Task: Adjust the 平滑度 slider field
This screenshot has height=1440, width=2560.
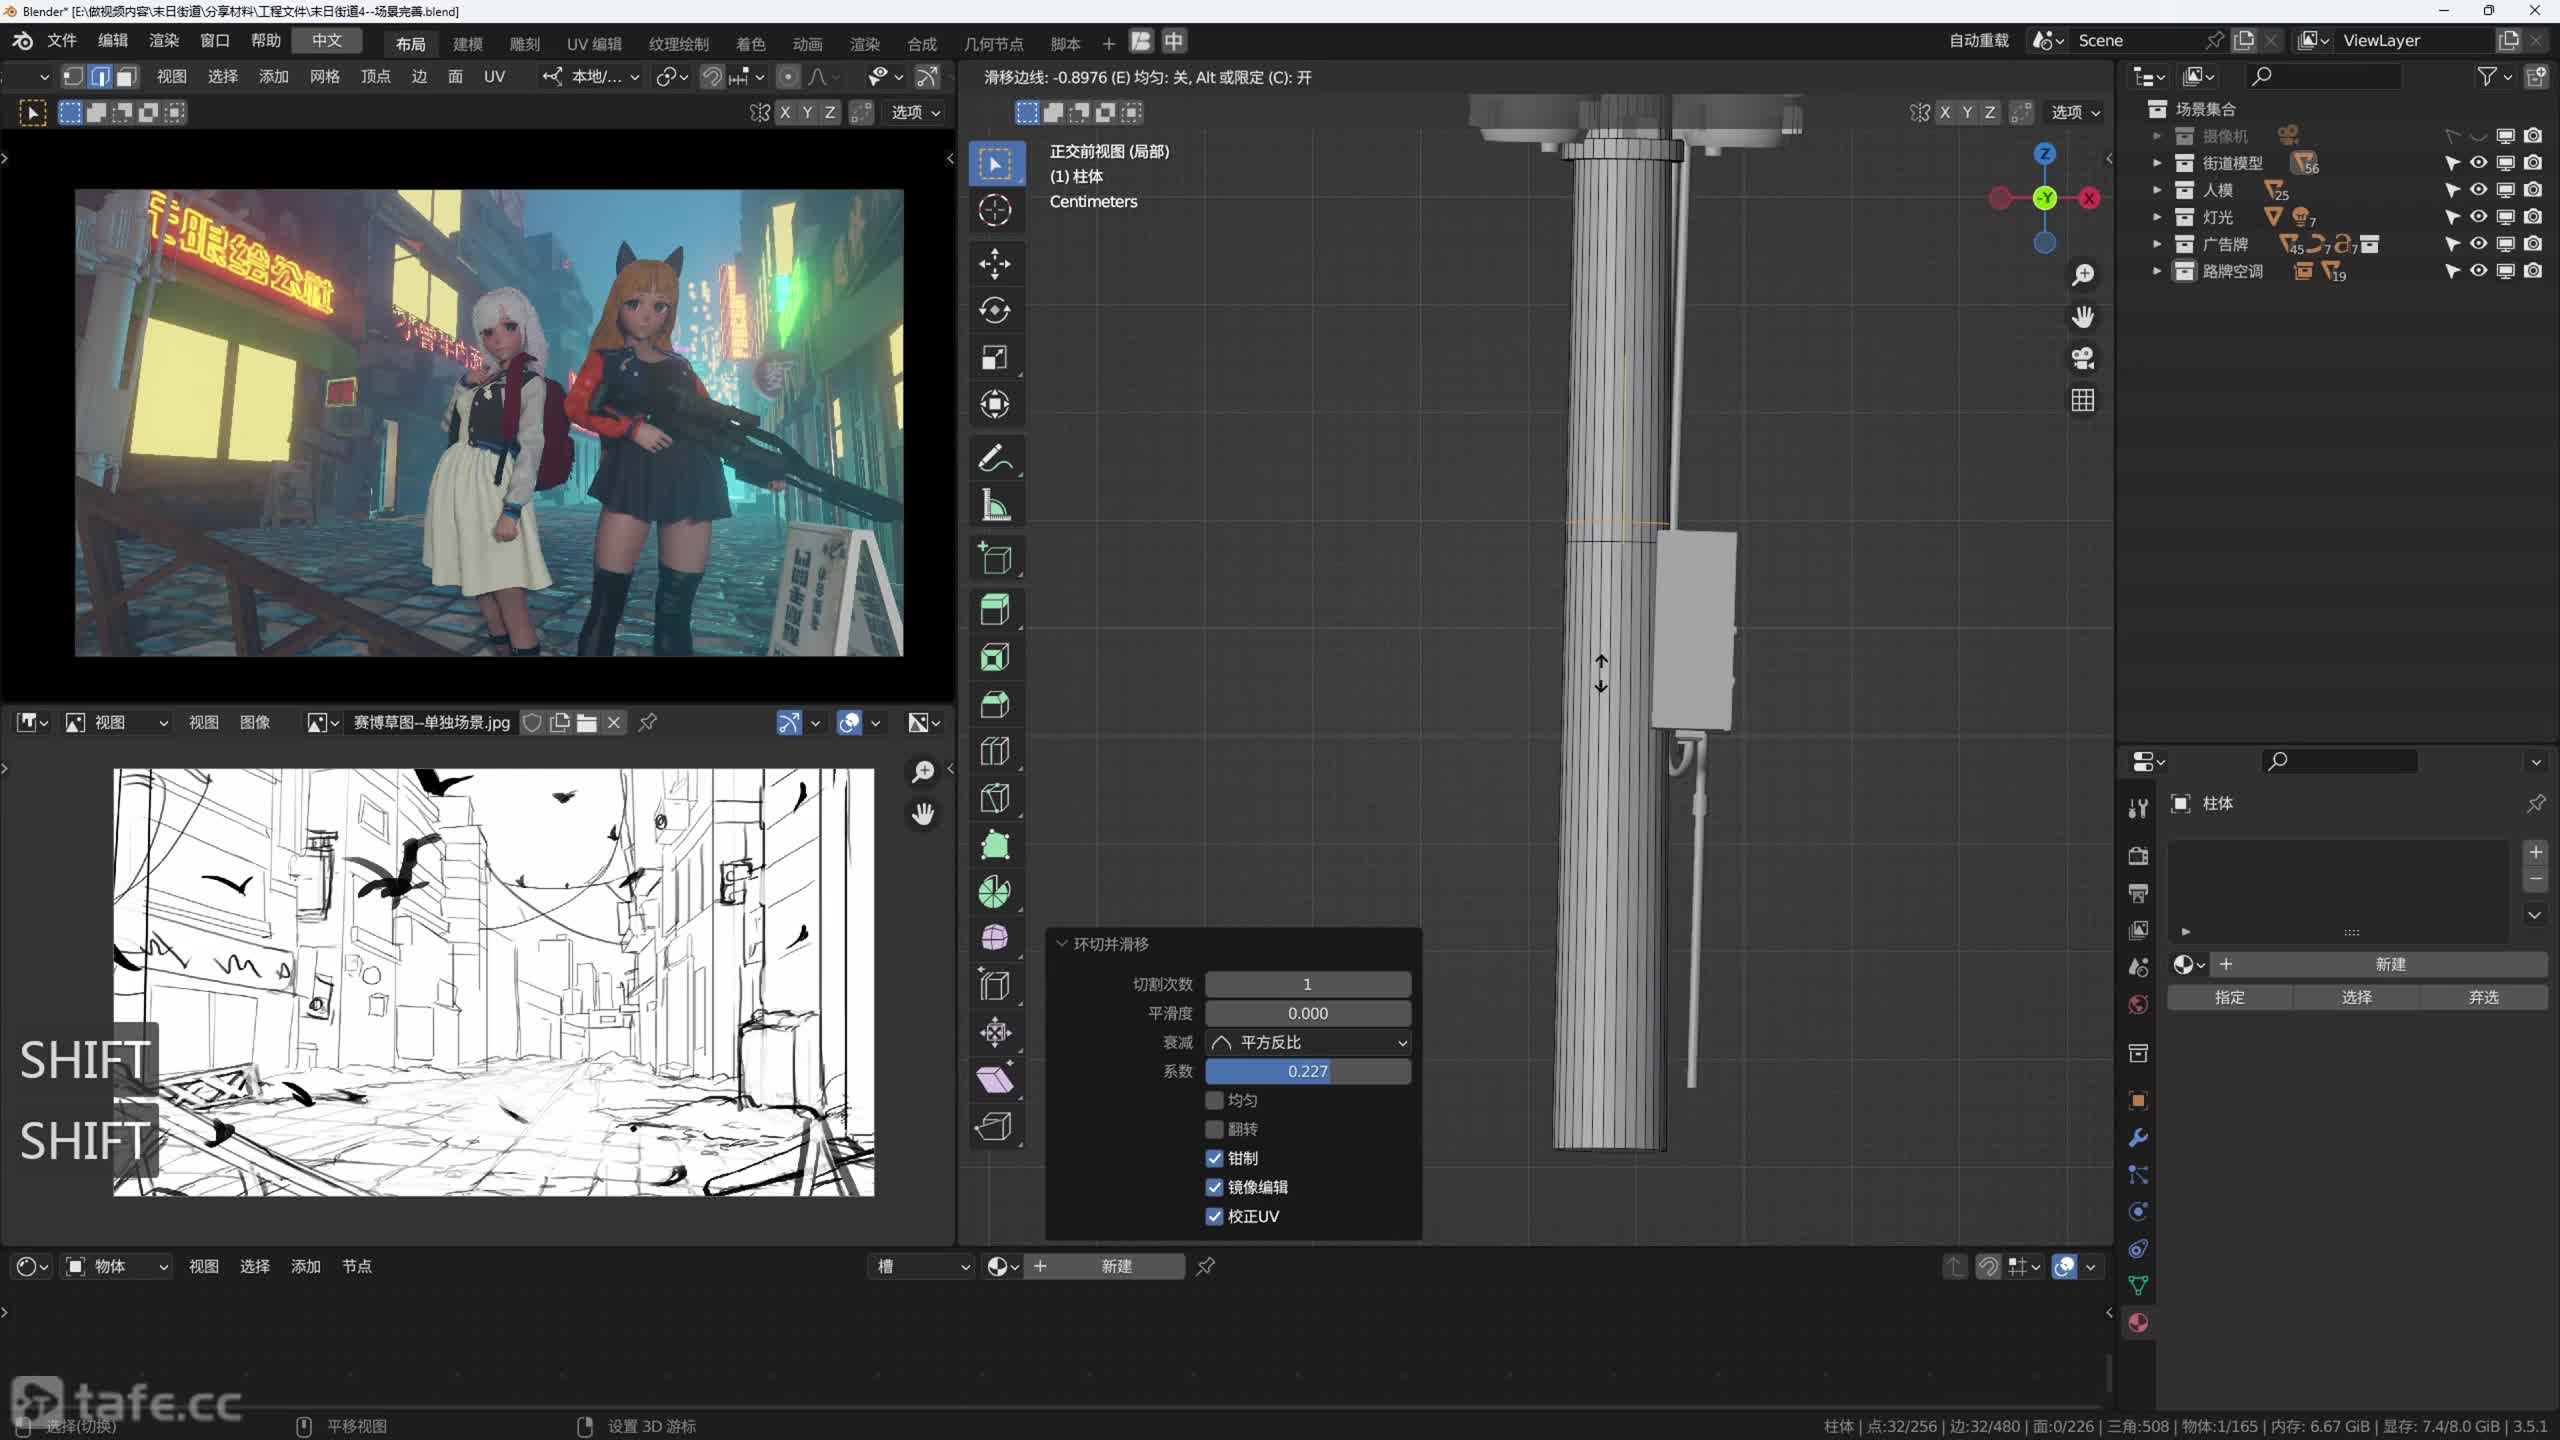Action: [x=1308, y=1014]
